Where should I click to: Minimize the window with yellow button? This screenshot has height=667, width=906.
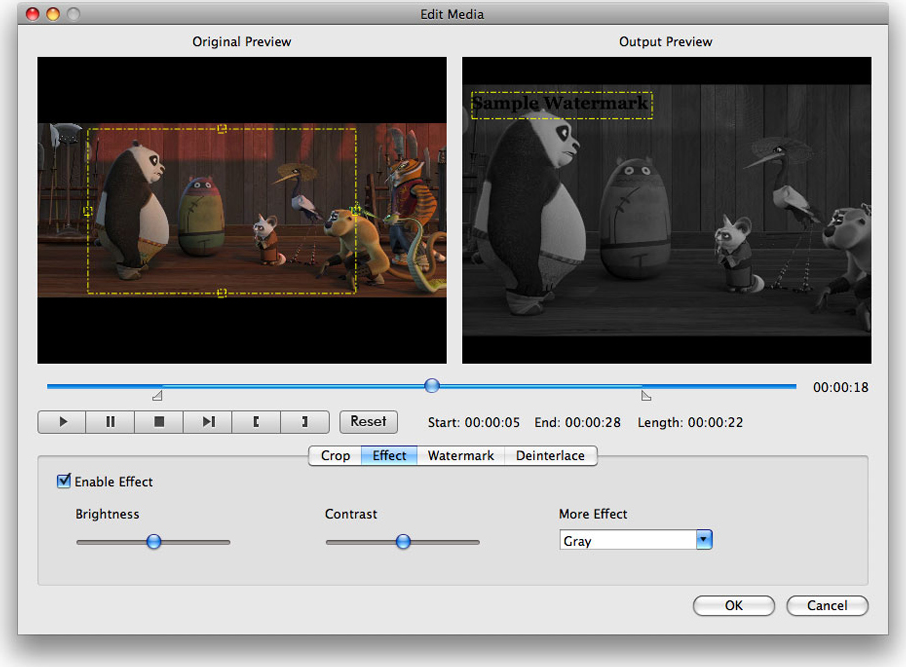coord(53,14)
